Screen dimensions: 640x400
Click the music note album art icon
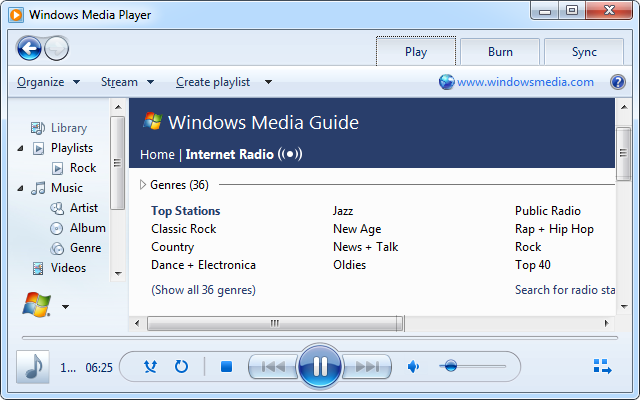pyautogui.click(x=33, y=367)
